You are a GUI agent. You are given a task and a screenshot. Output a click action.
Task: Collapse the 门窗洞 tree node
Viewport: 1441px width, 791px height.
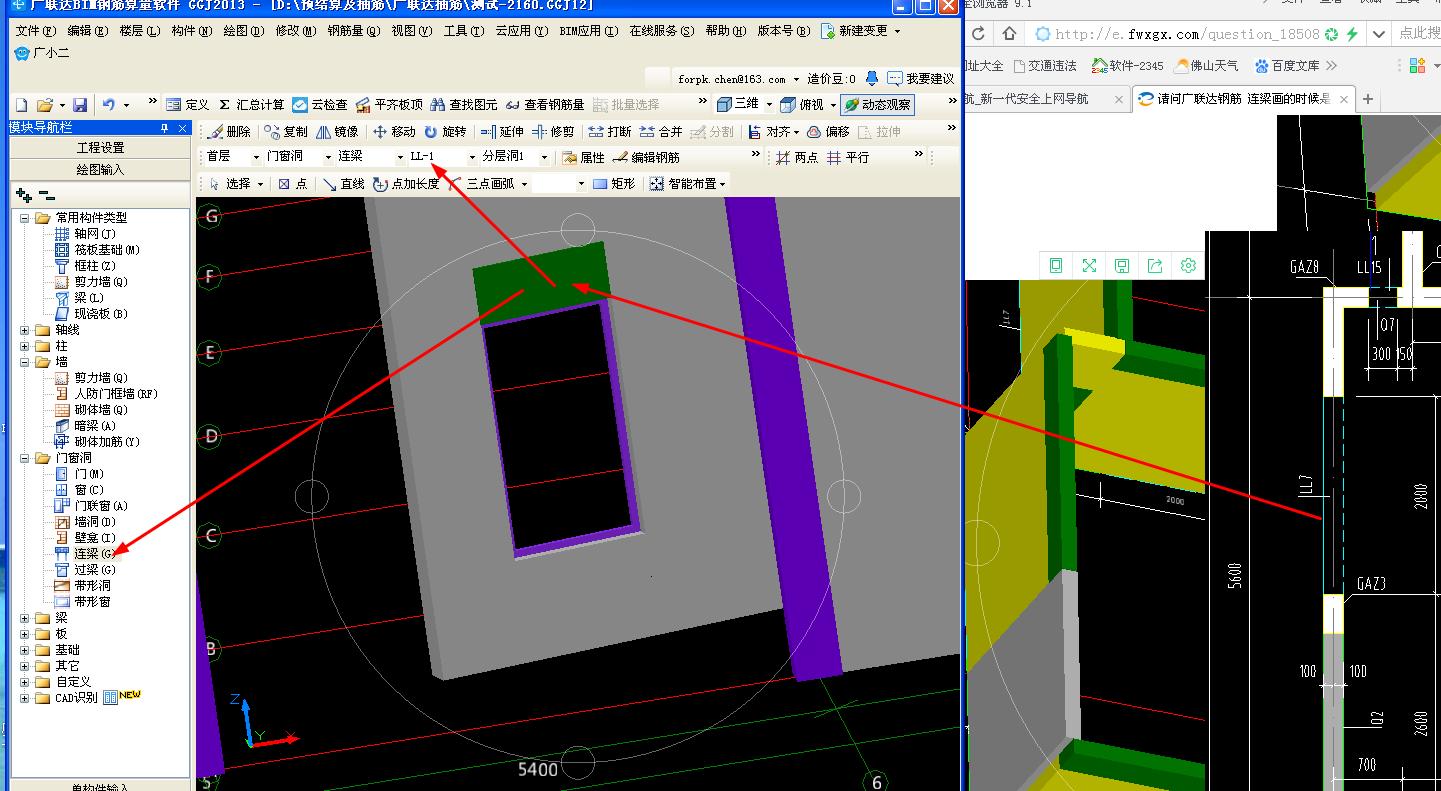[24, 458]
